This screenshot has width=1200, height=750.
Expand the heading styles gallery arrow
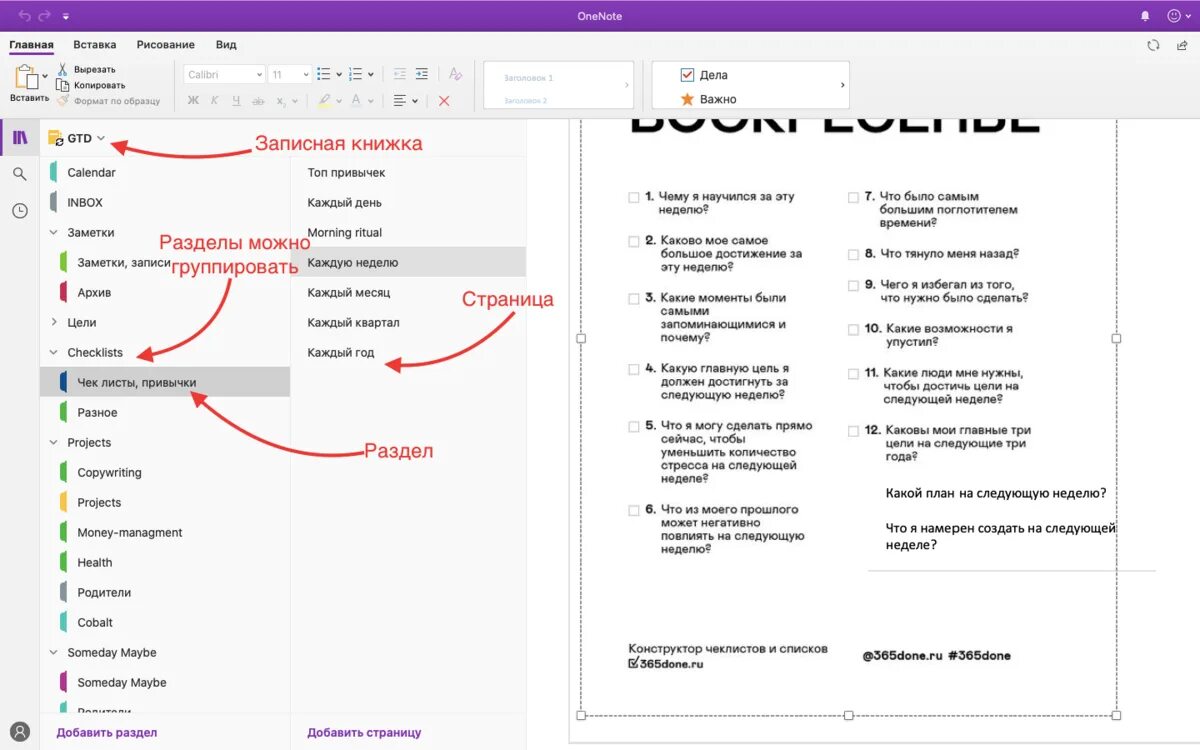point(627,85)
